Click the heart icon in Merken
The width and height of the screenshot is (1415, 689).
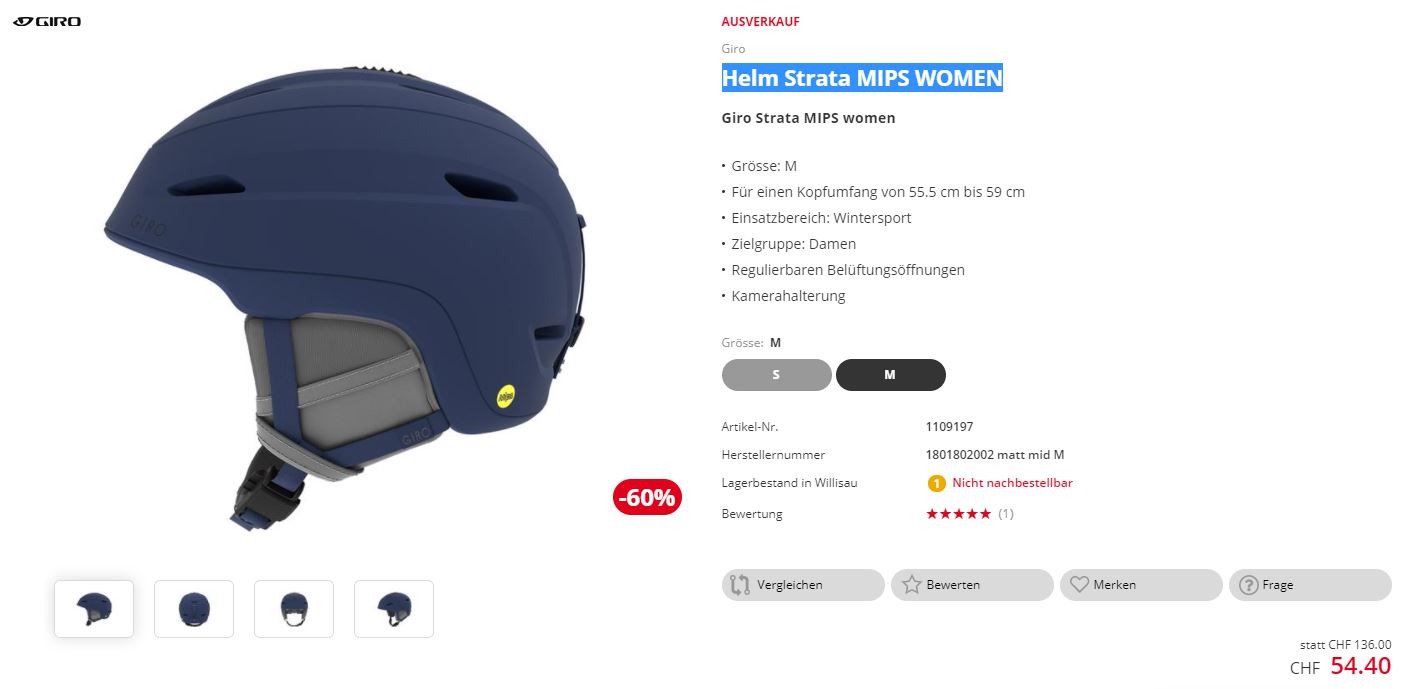coord(1079,584)
